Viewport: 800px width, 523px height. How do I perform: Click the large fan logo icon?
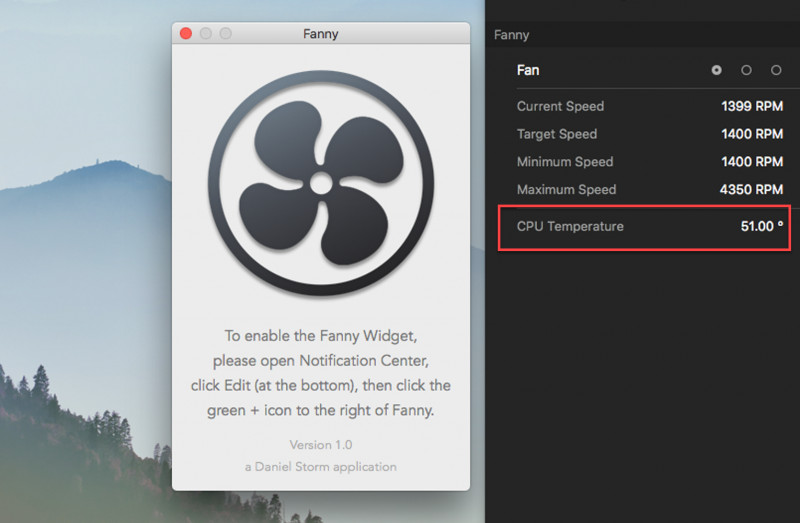tap(321, 185)
